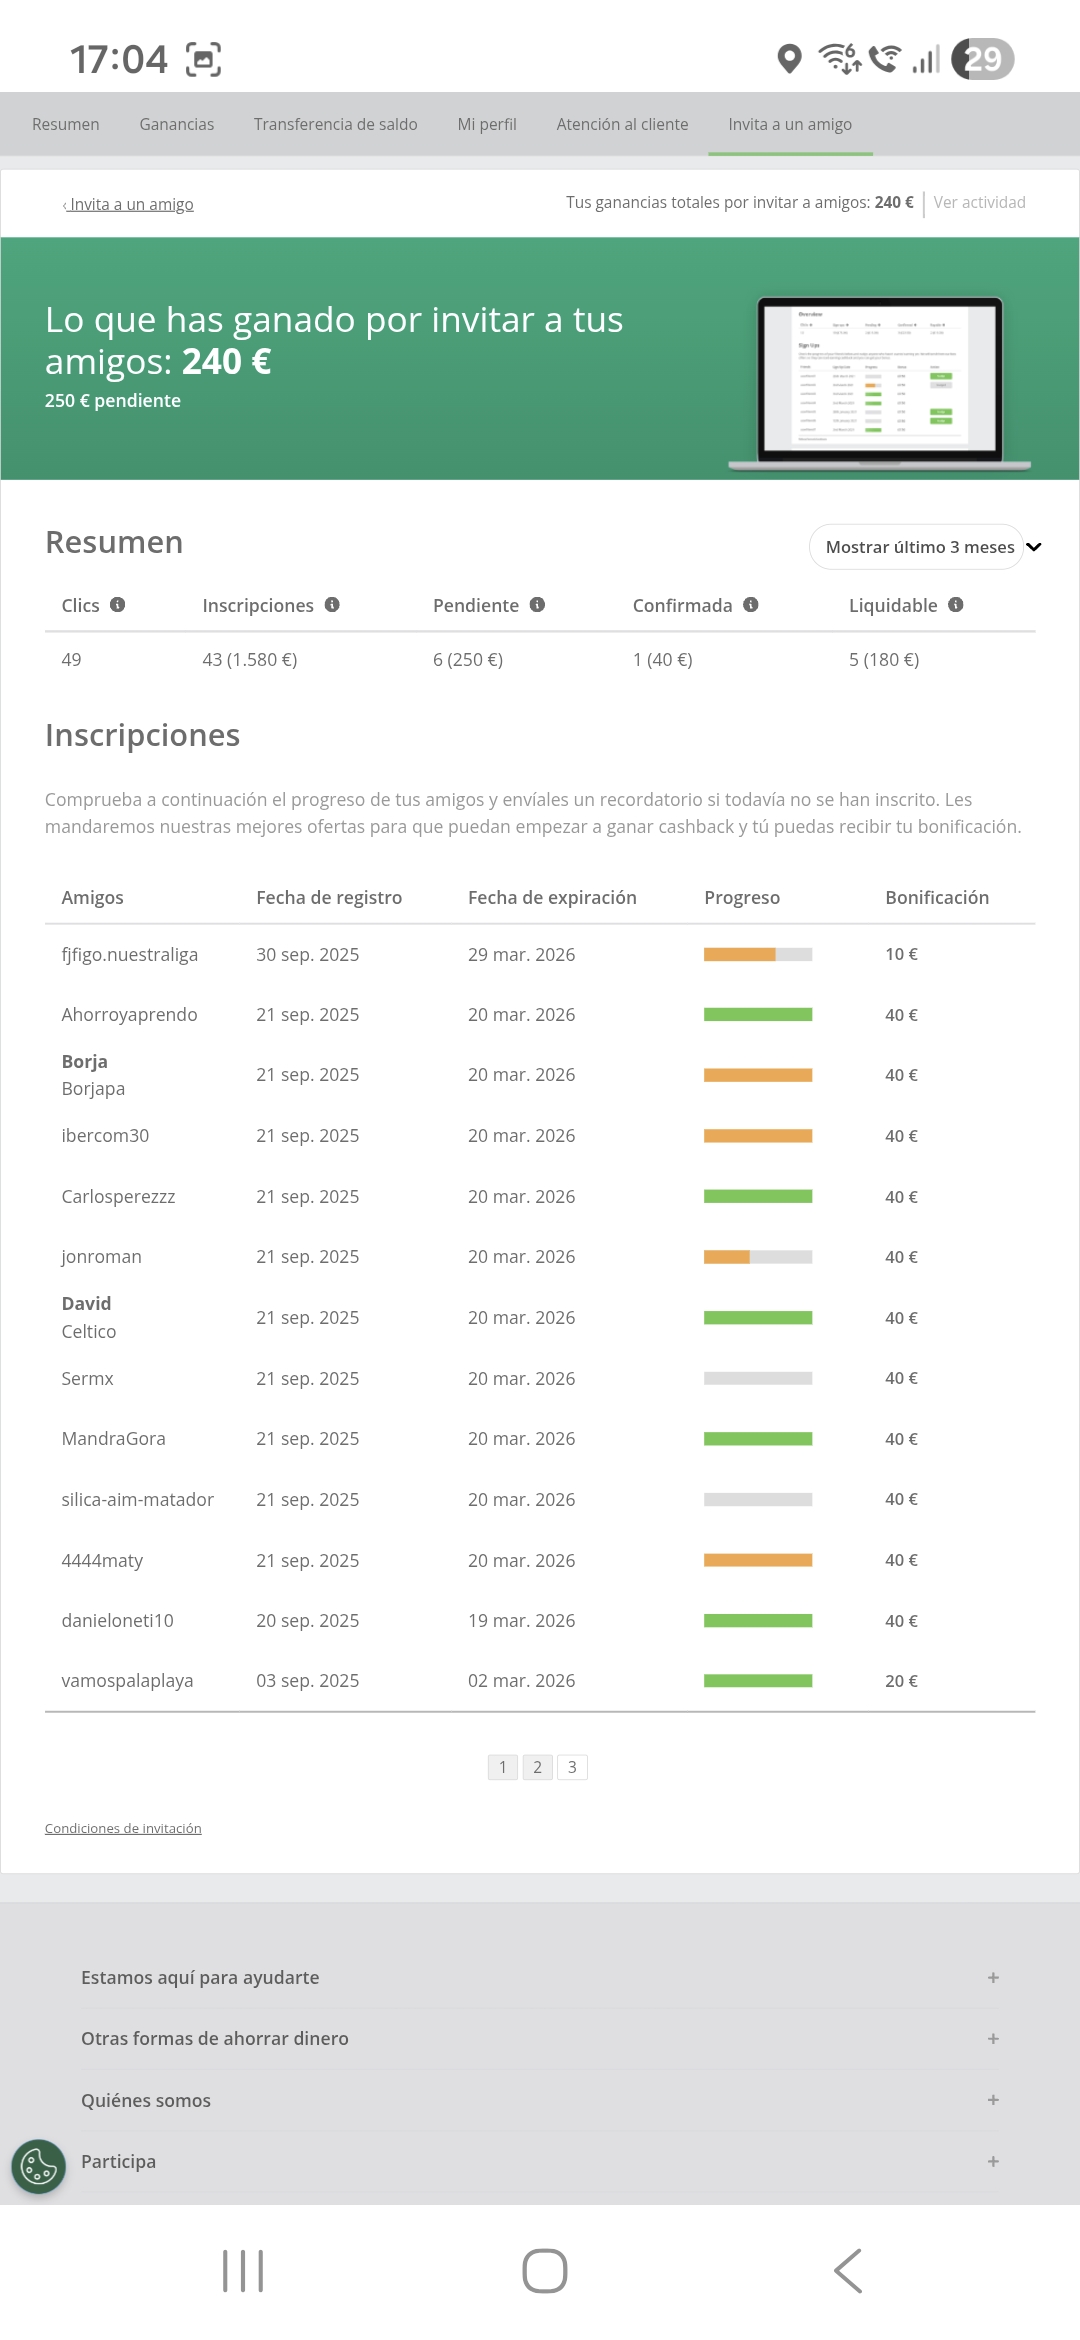Click the info icon beside Inscripciones column
Image resolution: width=1080 pixels, height=2340 pixels.
click(x=332, y=605)
